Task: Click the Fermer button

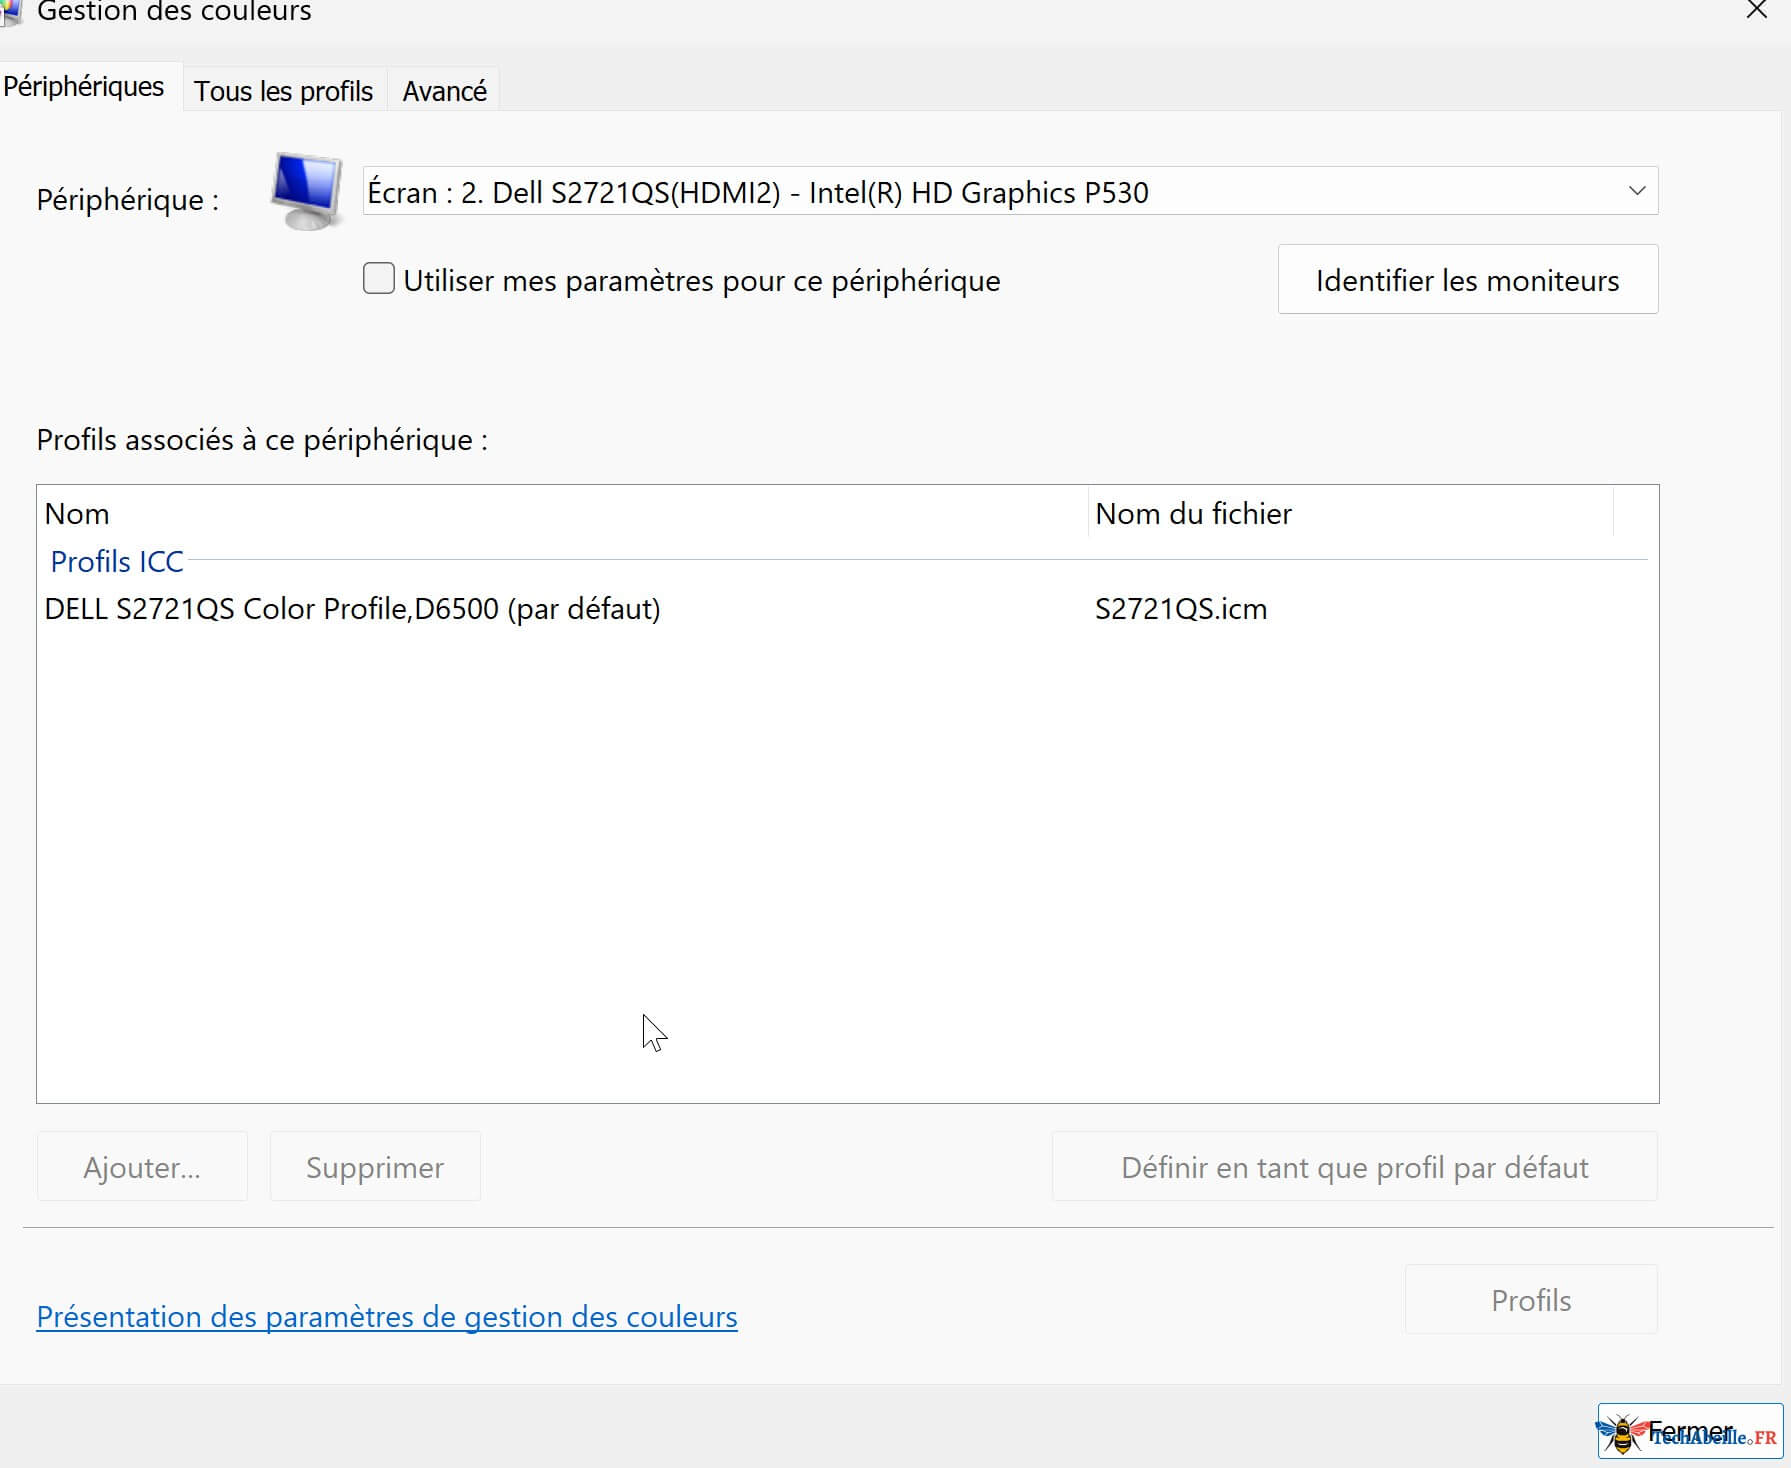Action: pos(1690,1431)
